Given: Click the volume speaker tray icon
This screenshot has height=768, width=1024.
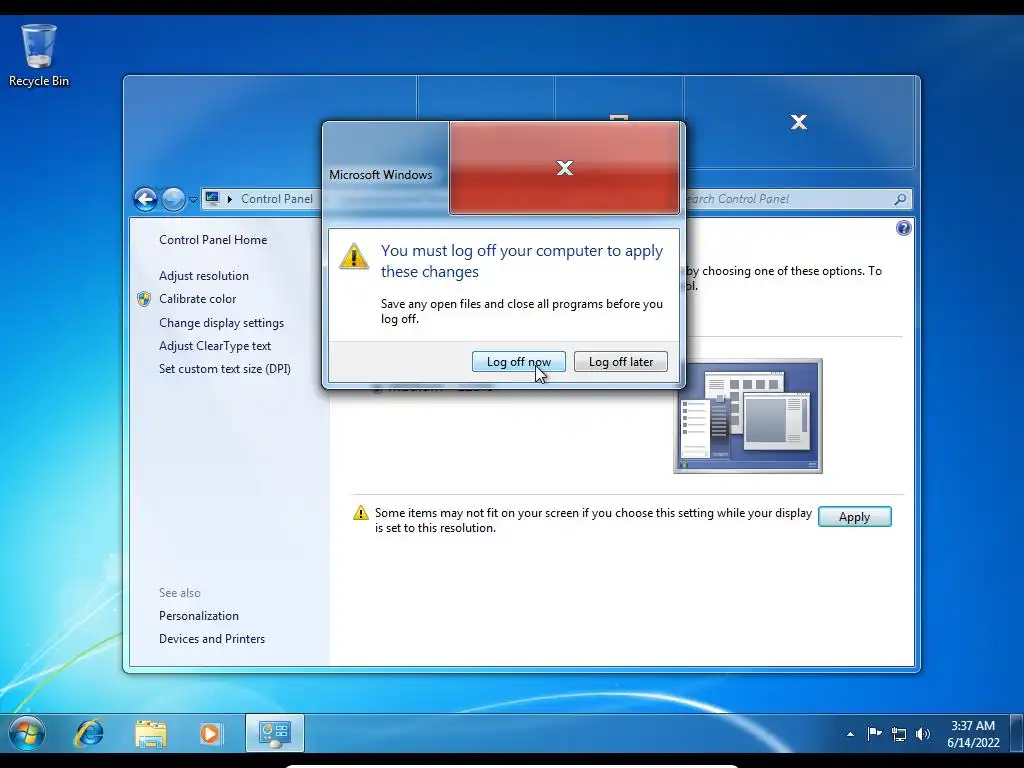Looking at the screenshot, I should pos(923,734).
